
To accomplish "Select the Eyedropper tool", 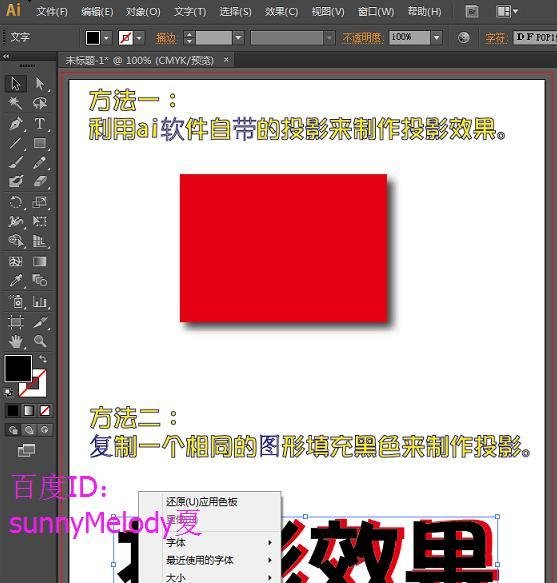I will (16, 280).
